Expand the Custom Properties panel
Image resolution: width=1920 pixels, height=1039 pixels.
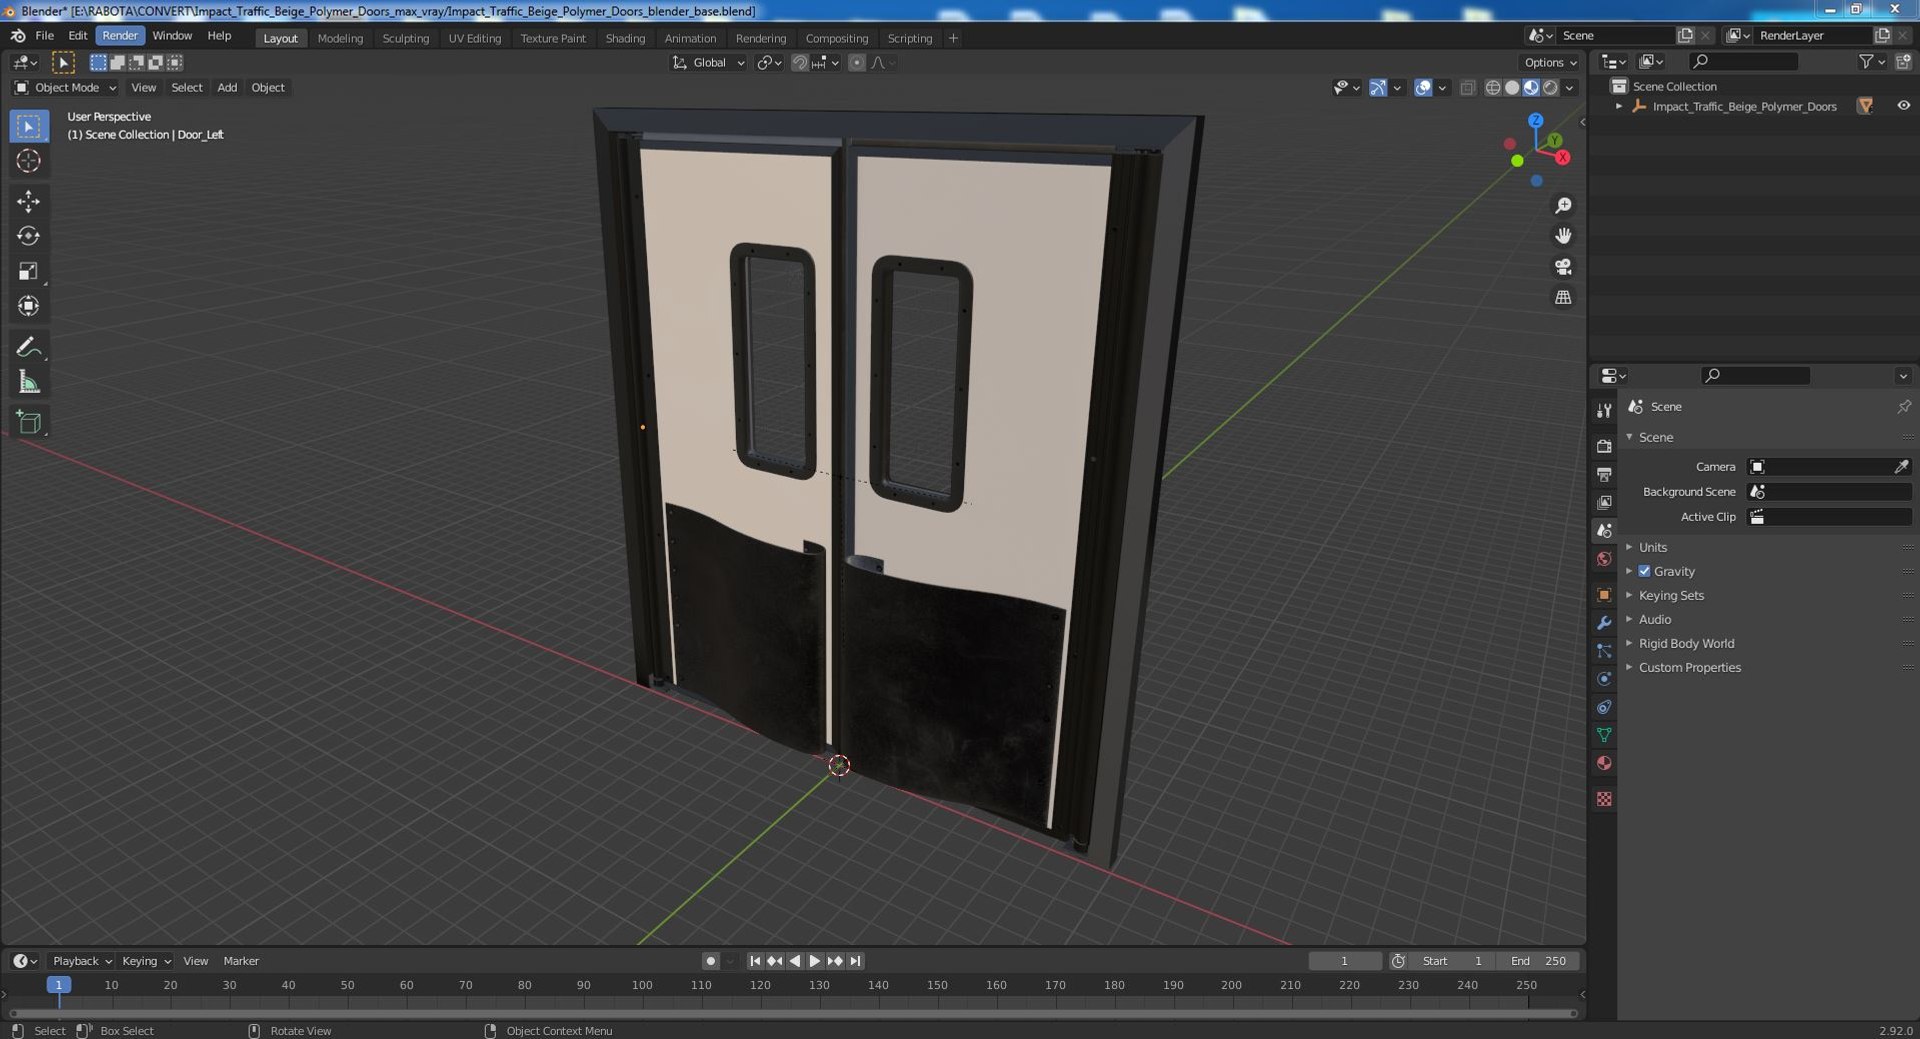[x=1689, y=667]
